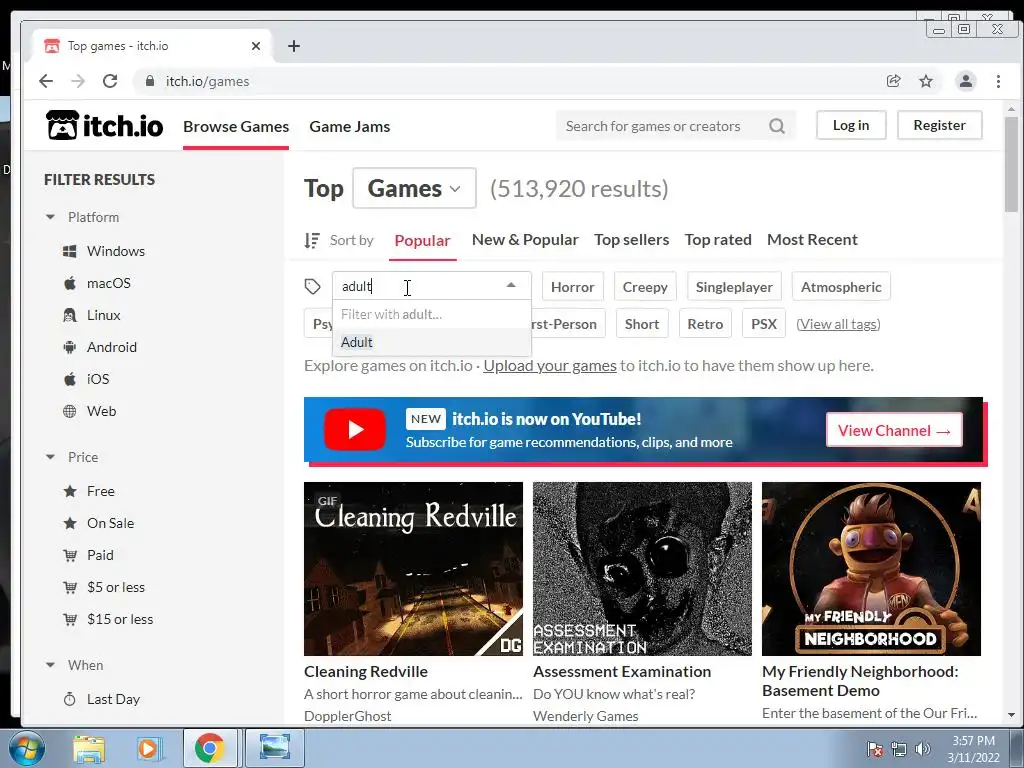Viewport: 1024px width, 768px height.
Task: Open the Game Jams tab
Action: (349, 126)
